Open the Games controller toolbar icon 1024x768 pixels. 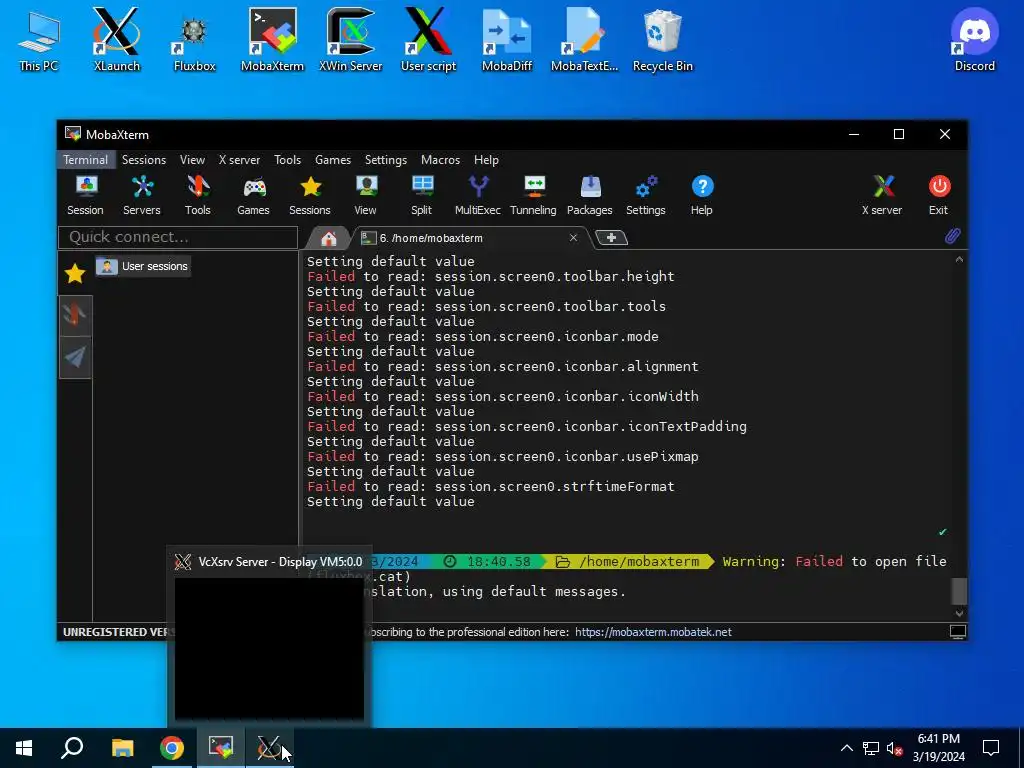coord(253,195)
